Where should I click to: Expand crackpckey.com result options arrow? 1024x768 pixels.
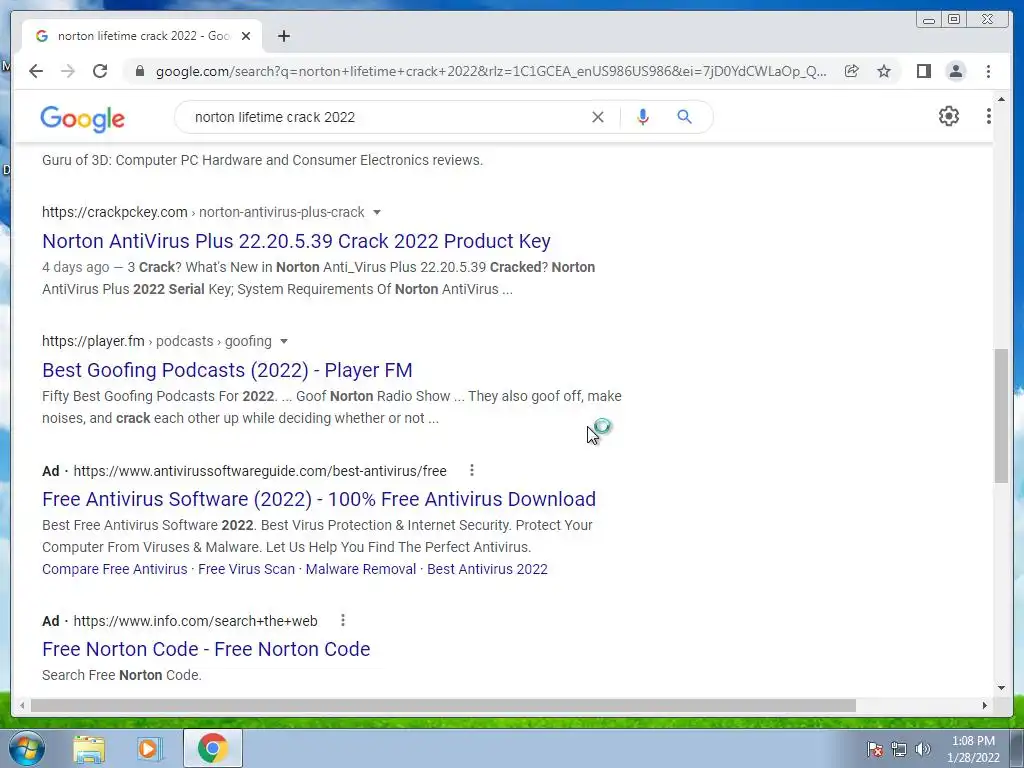tap(376, 212)
